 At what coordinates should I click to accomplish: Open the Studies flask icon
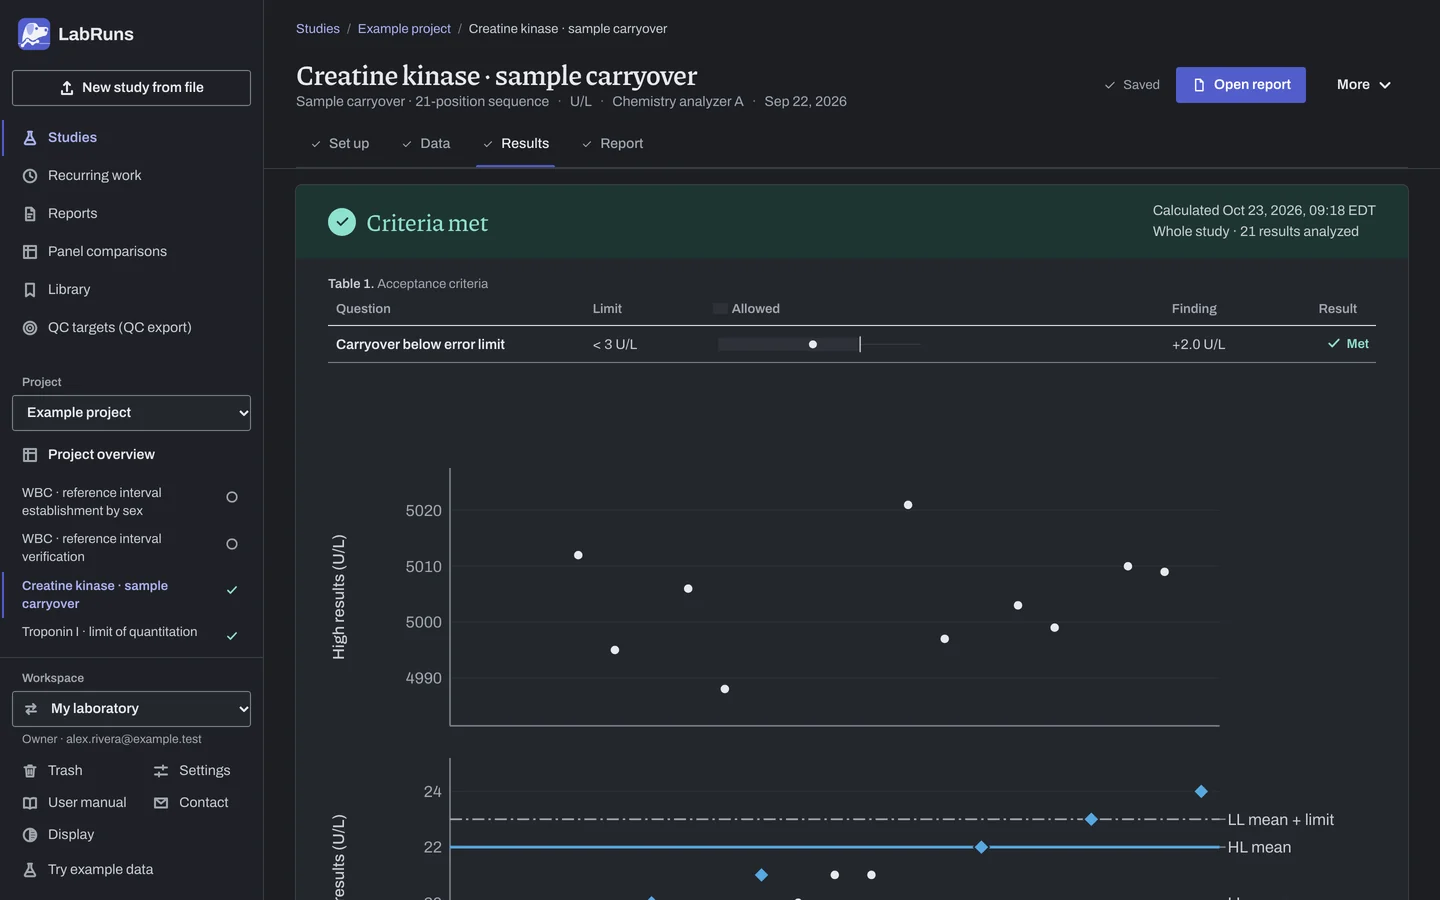tap(30, 138)
